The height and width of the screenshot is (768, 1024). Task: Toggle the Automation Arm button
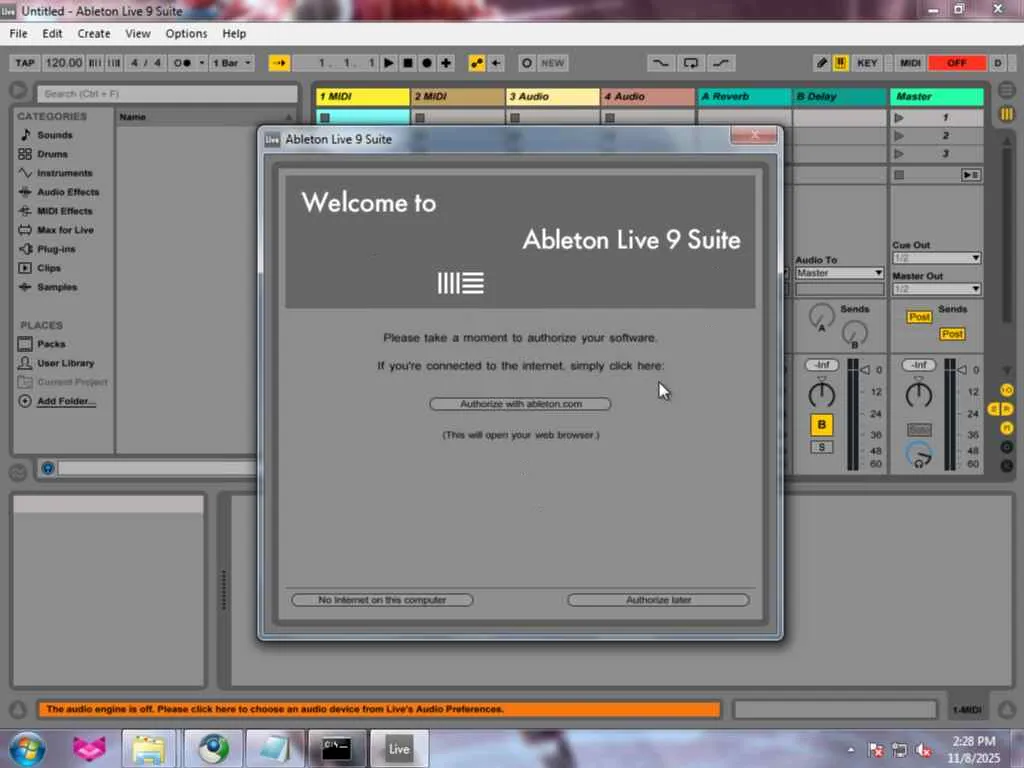coord(477,63)
